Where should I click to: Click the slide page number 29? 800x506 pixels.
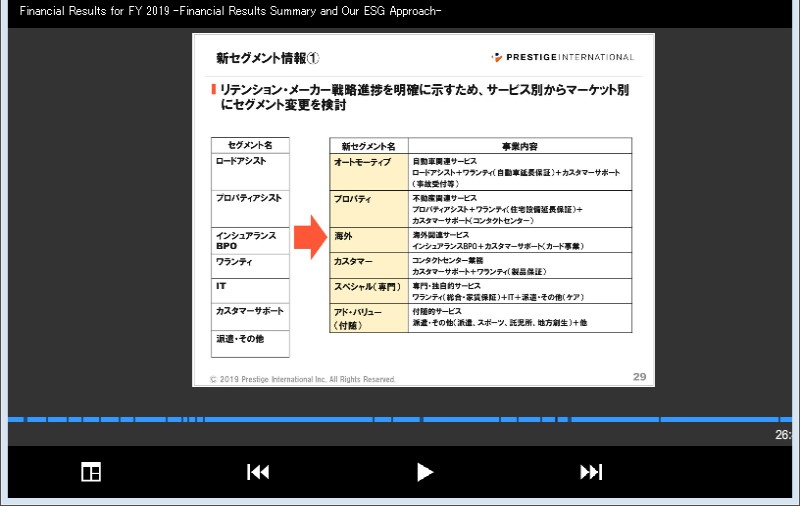coord(639,377)
